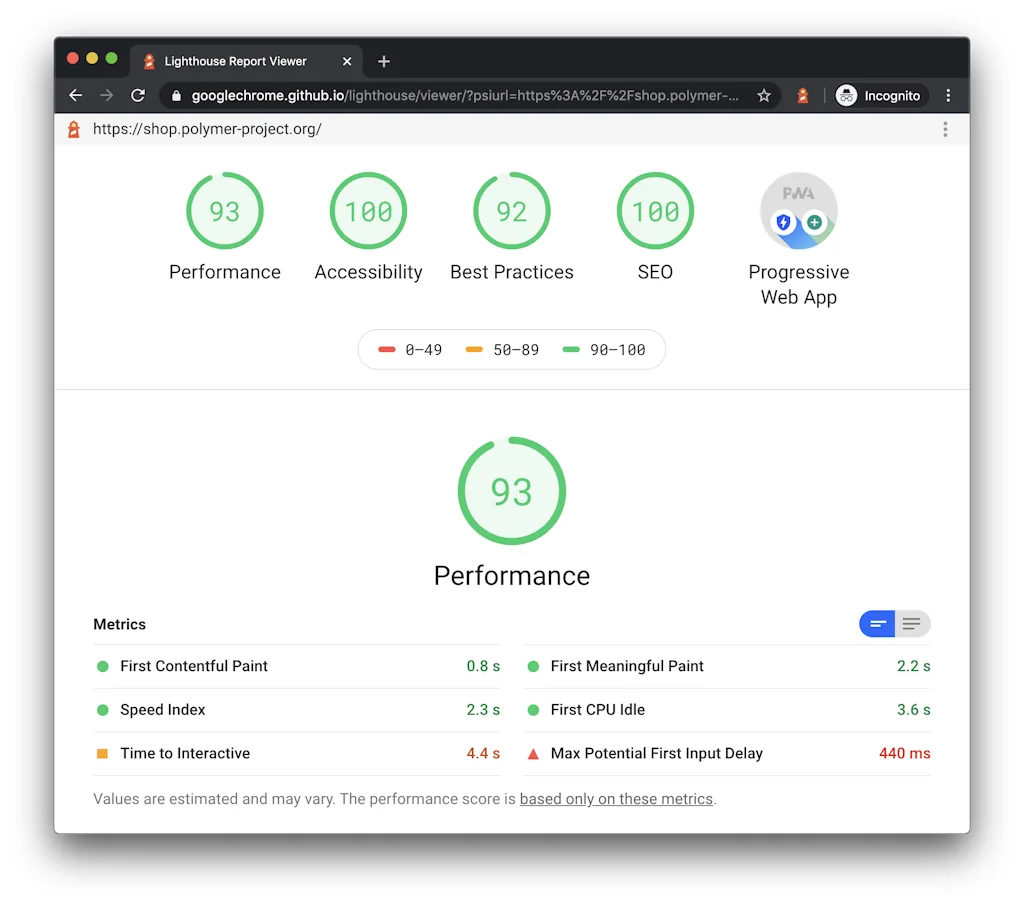This screenshot has height=905, width=1024.
Task: Open Chrome's three-dot menu
Action: click(x=948, y=96)
